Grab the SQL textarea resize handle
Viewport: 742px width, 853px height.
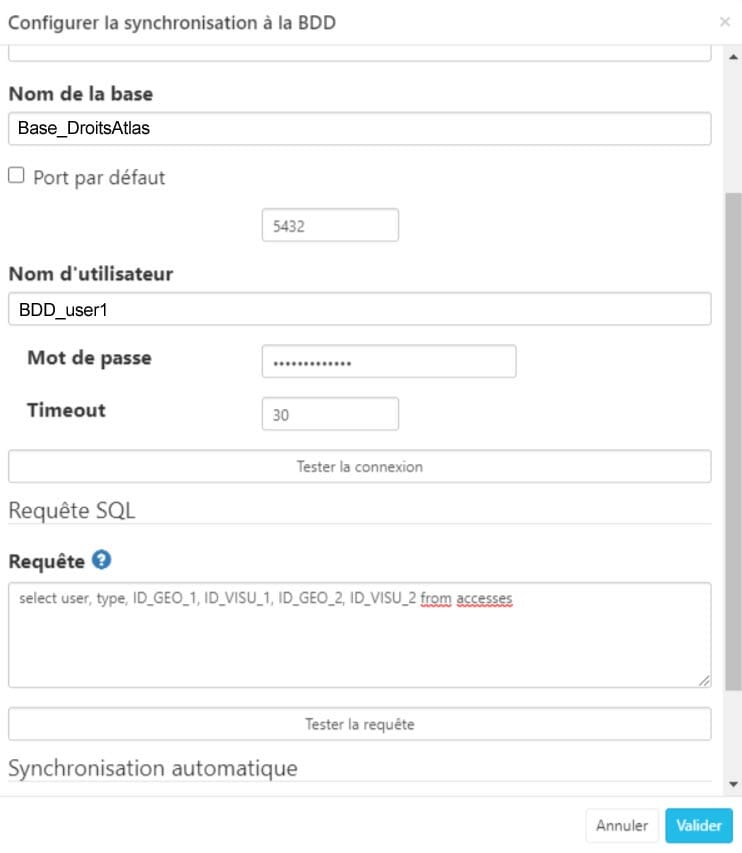coord(704,680)
